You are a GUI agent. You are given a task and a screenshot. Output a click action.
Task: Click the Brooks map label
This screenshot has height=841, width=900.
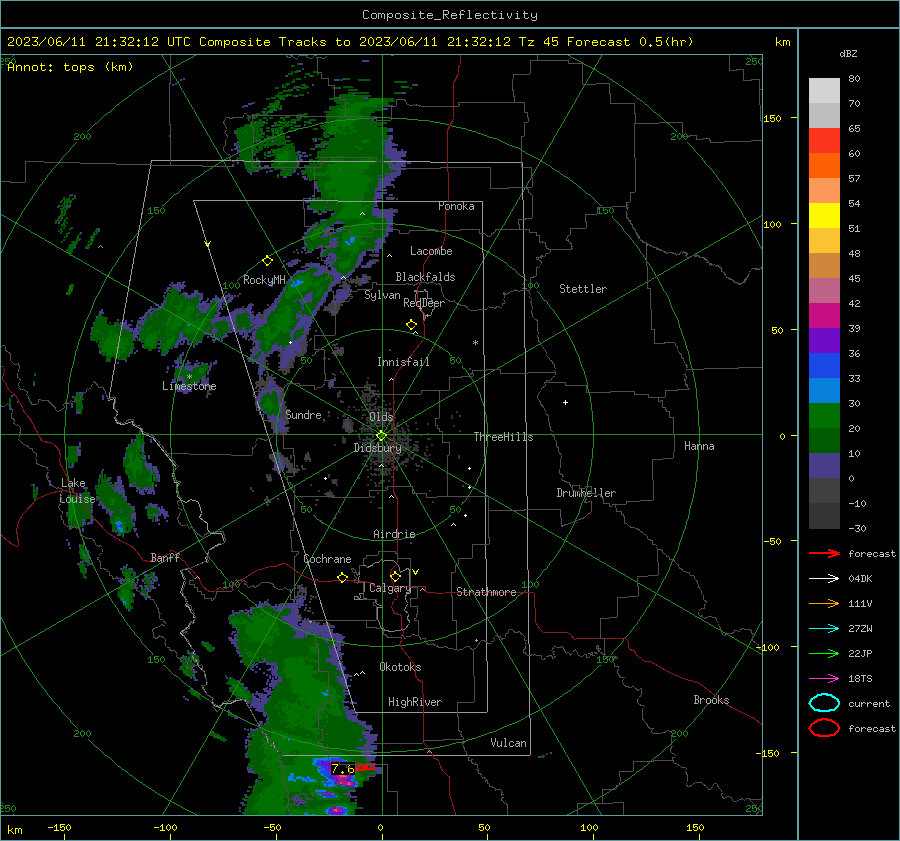click(x=711, y=700)
